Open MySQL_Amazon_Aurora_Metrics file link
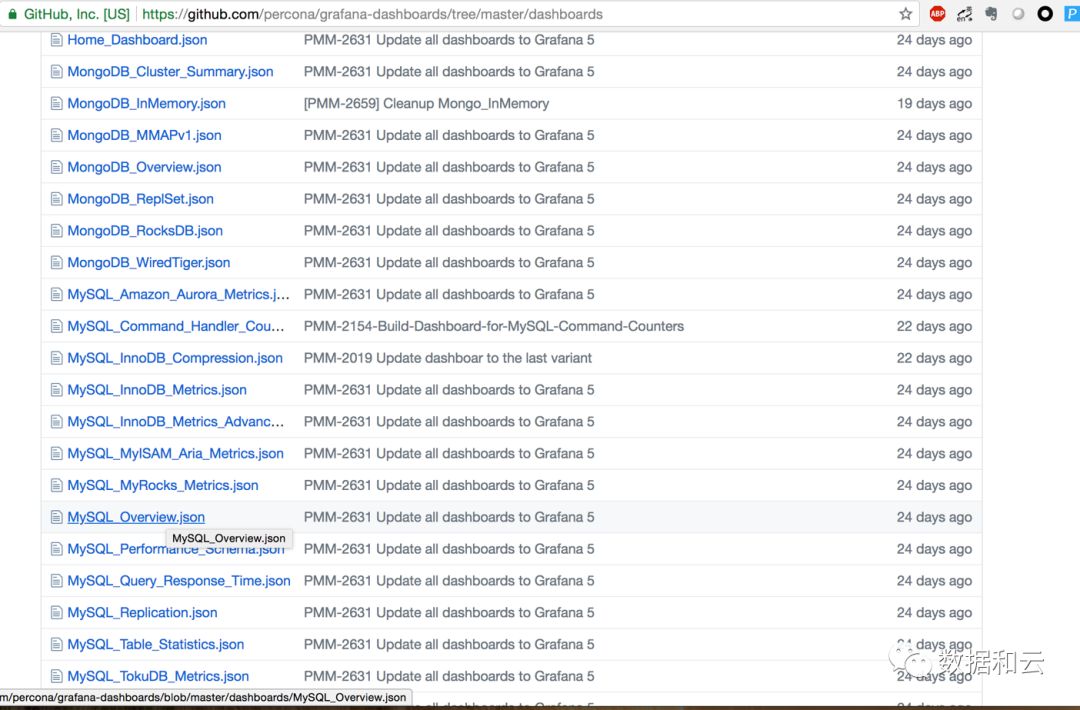The height and width of the screenshot is (710, 1080). (178, 295)
